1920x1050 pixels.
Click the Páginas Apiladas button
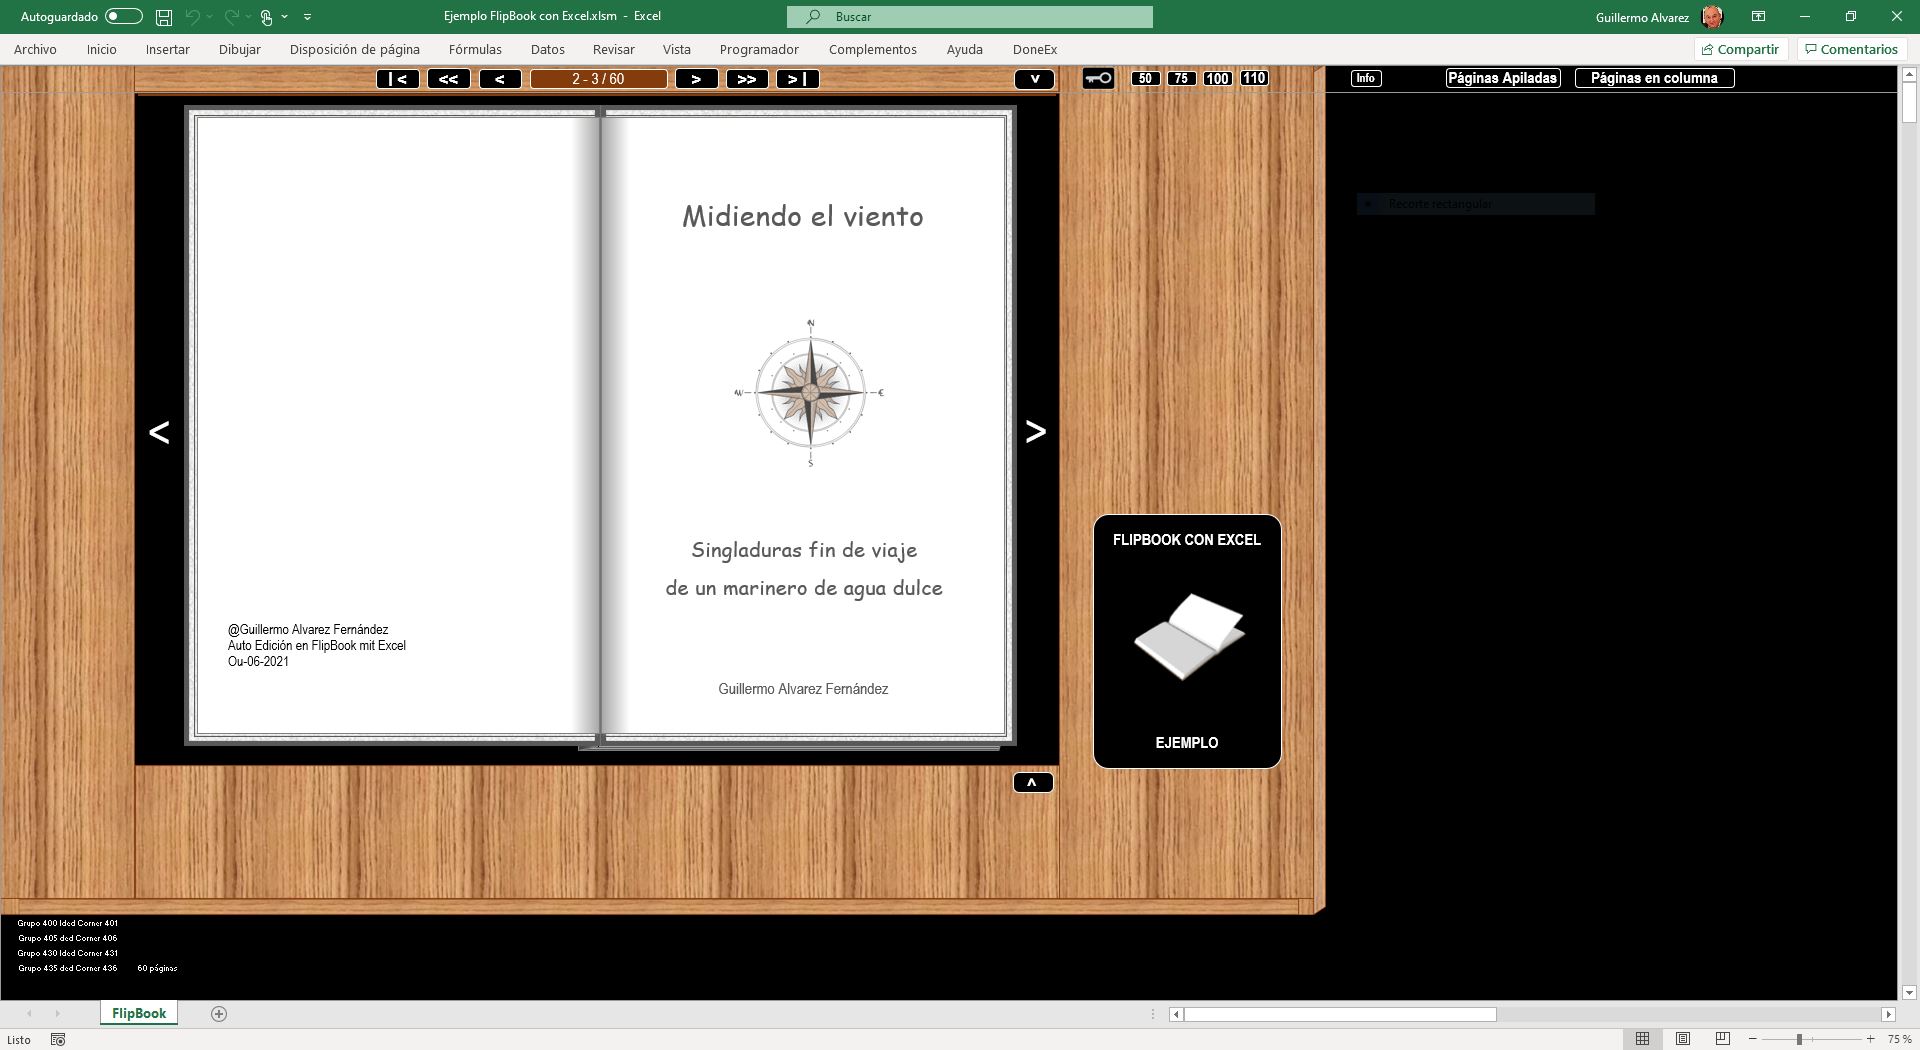pyautogui.click(x=1502, y=78)
